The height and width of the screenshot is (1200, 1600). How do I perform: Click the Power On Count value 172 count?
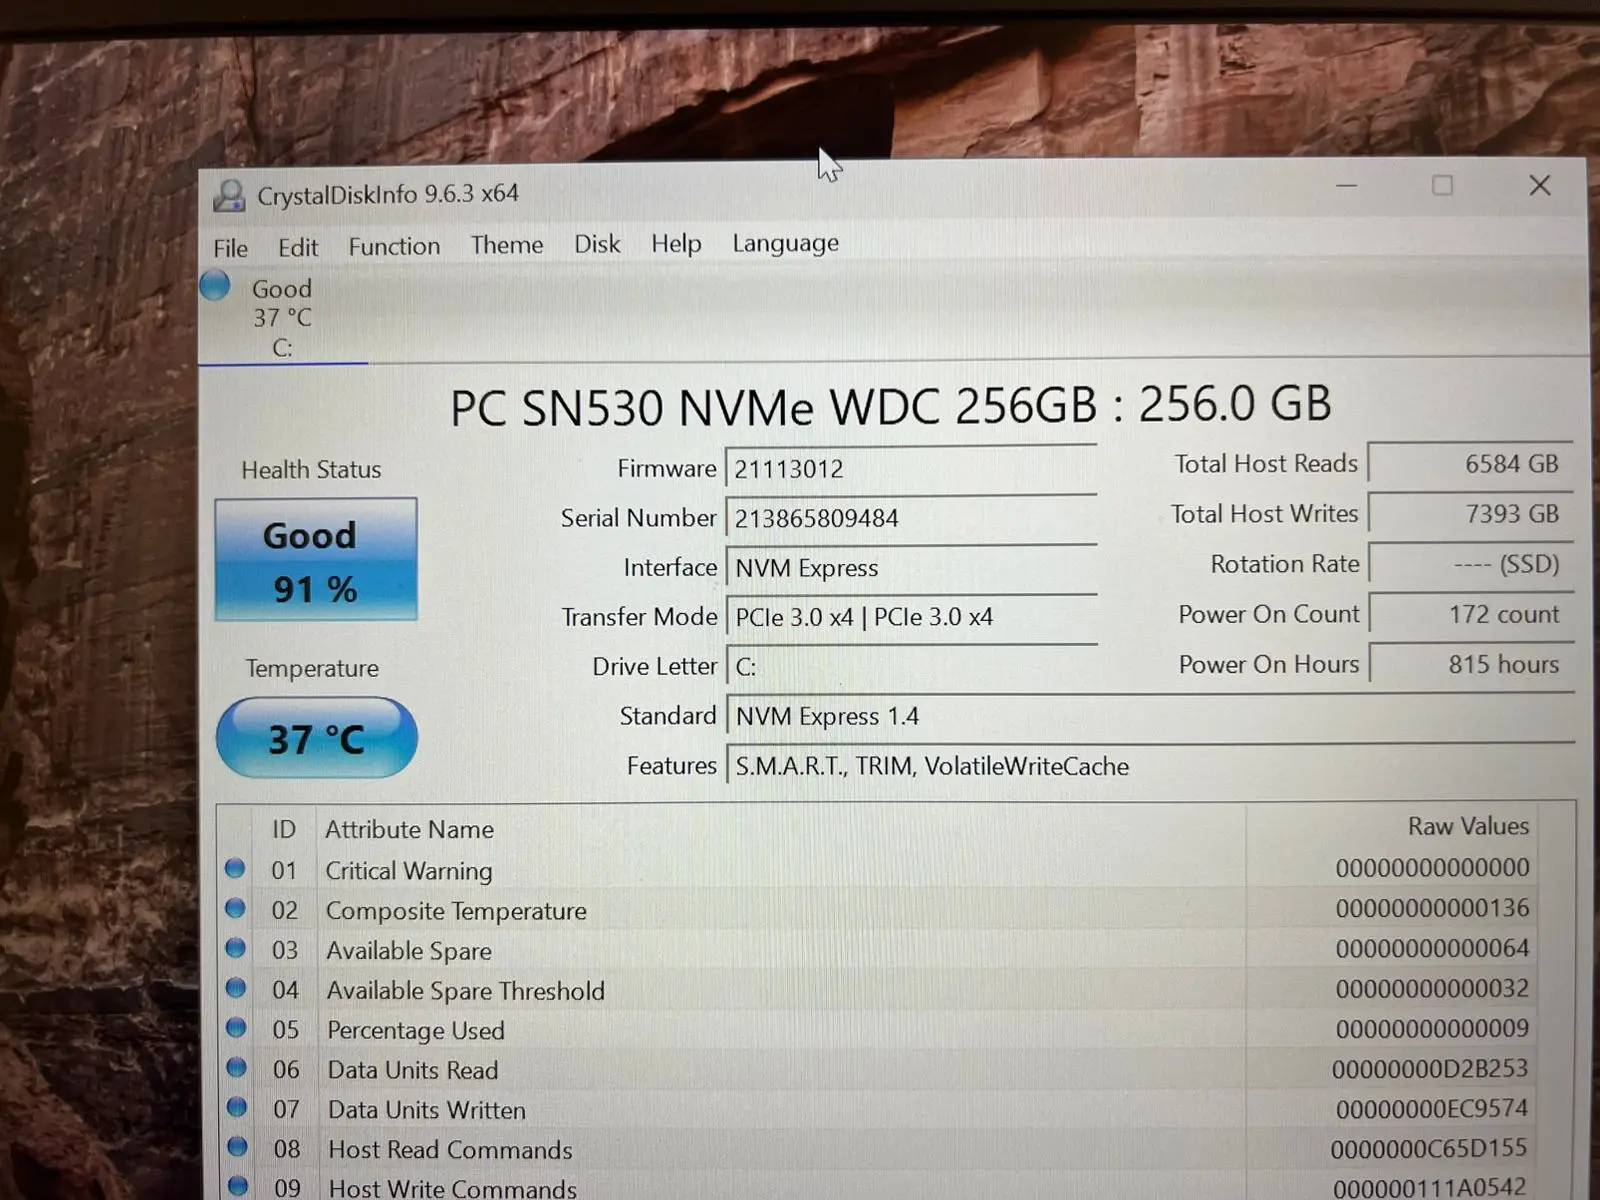[1471, 614]
